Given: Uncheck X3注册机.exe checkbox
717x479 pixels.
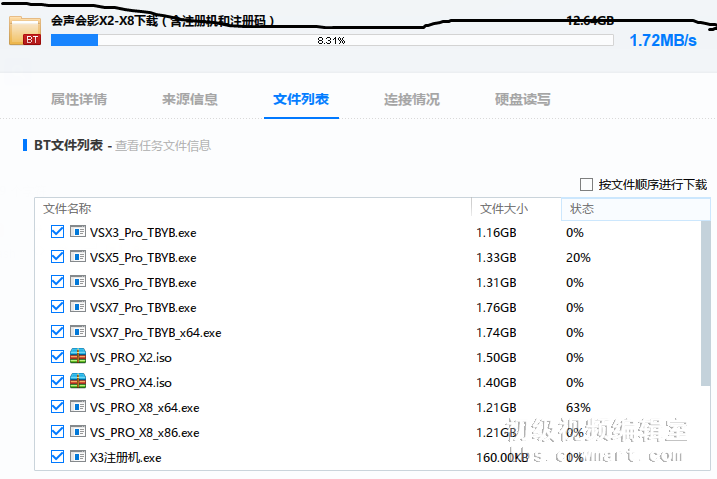Looking at the screenshot, I should (x=57, y=456).
